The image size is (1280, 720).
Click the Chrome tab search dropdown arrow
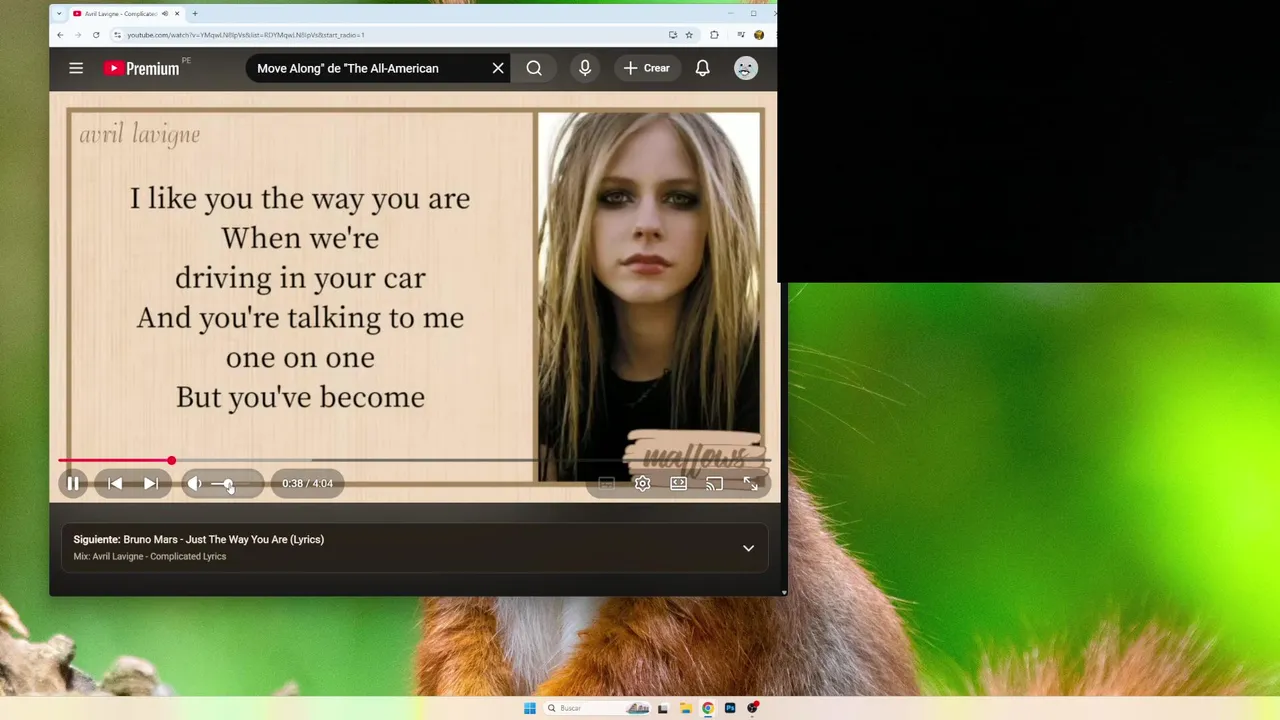59,14
